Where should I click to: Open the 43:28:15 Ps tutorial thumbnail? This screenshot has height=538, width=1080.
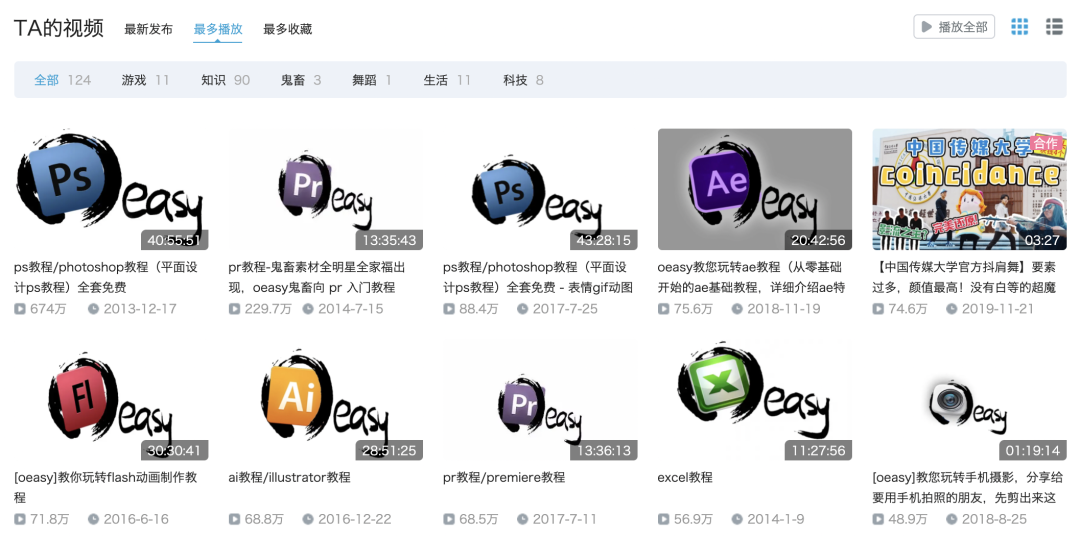[x=540, y=189]
